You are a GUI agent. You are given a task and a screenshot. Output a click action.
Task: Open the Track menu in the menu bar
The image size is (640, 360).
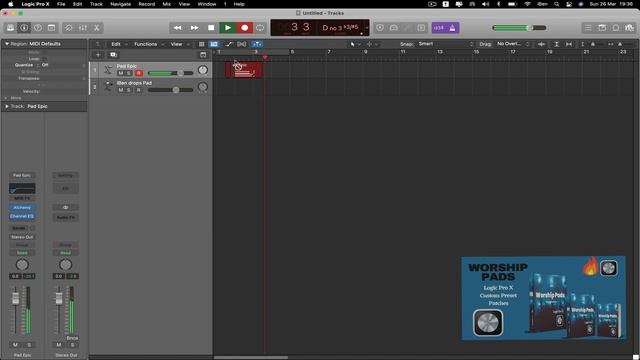(96, 4)
